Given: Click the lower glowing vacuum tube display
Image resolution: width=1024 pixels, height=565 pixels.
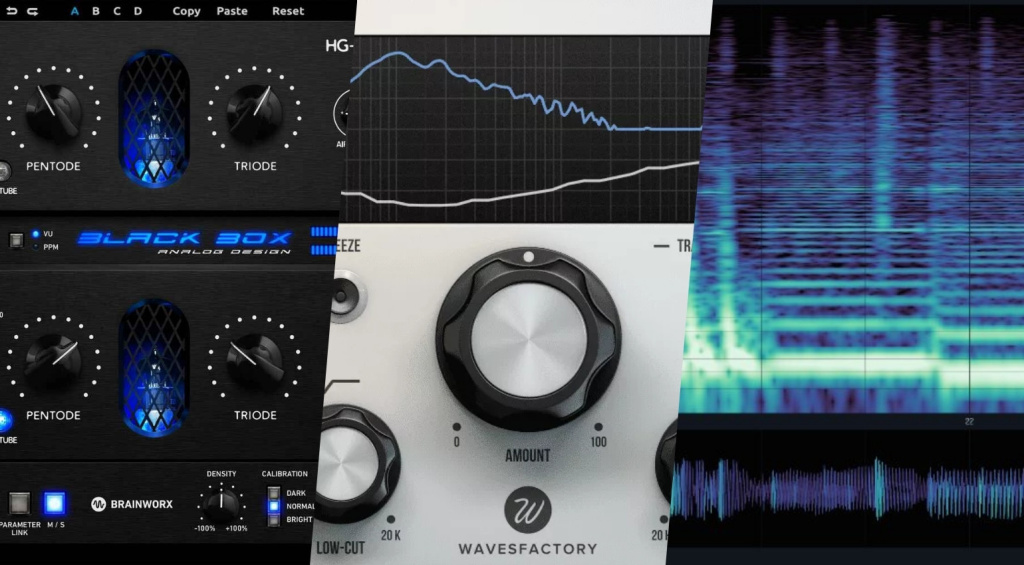Looking at the screenshot, I should tap(154, 367).
